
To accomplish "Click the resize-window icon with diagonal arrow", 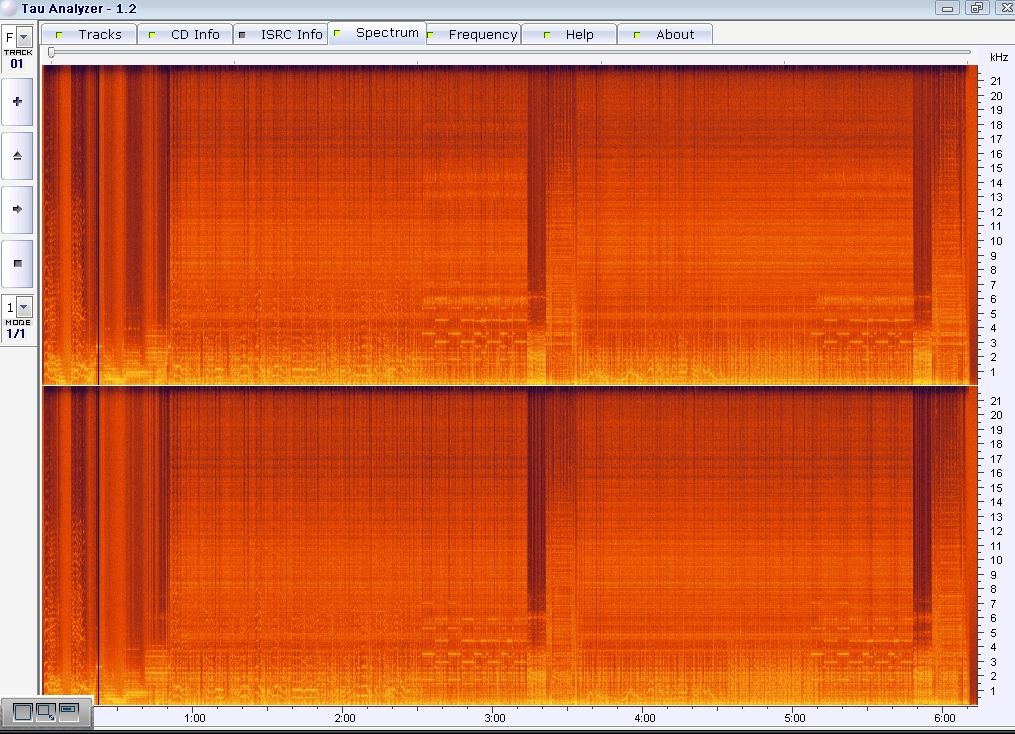I will pyautogui.click(x=45, y=712).
